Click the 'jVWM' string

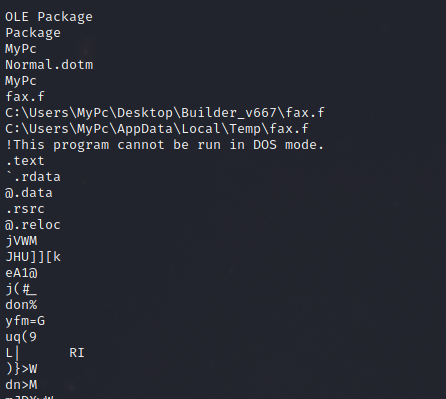(21, 241)
